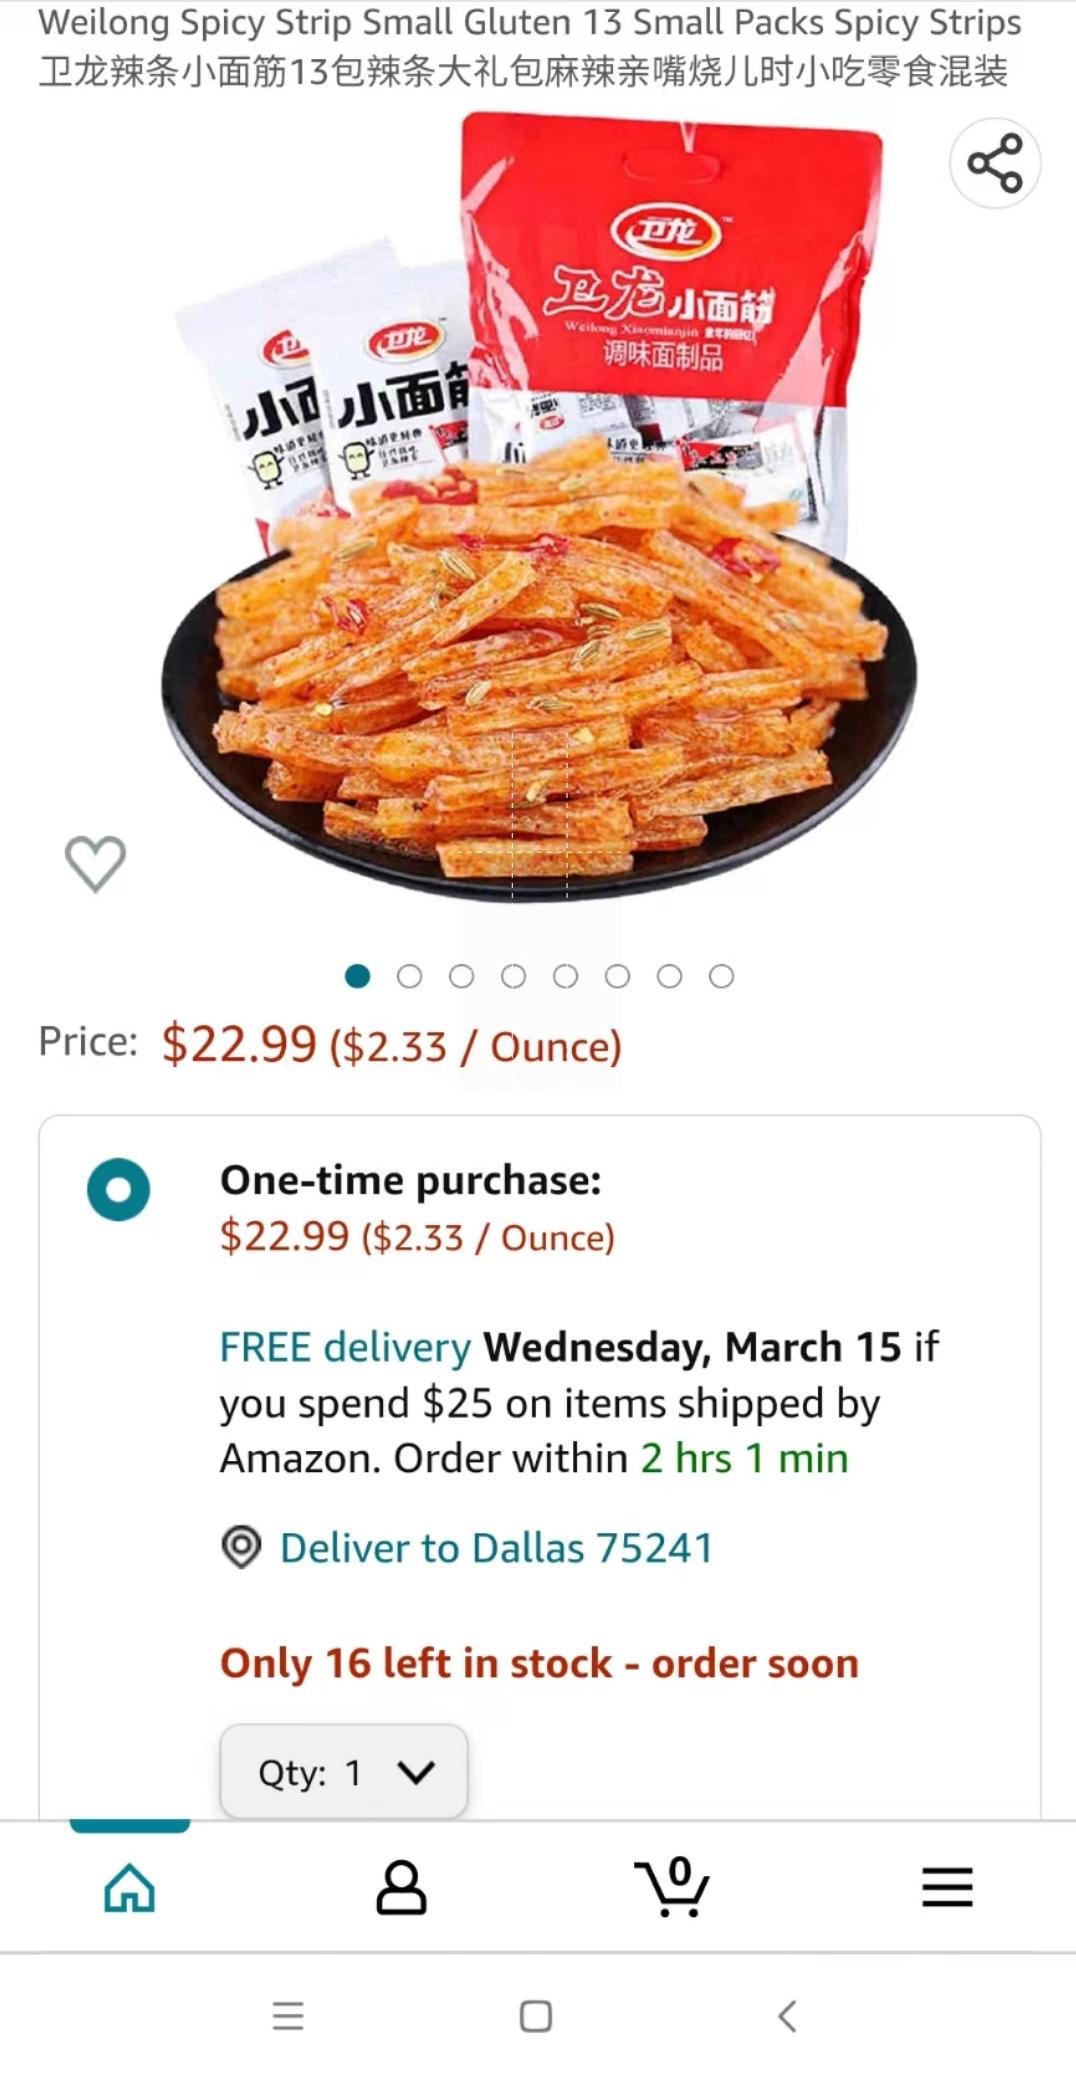Tap the Android recent apps button
The image size is (1076, 2081).
288,2015
